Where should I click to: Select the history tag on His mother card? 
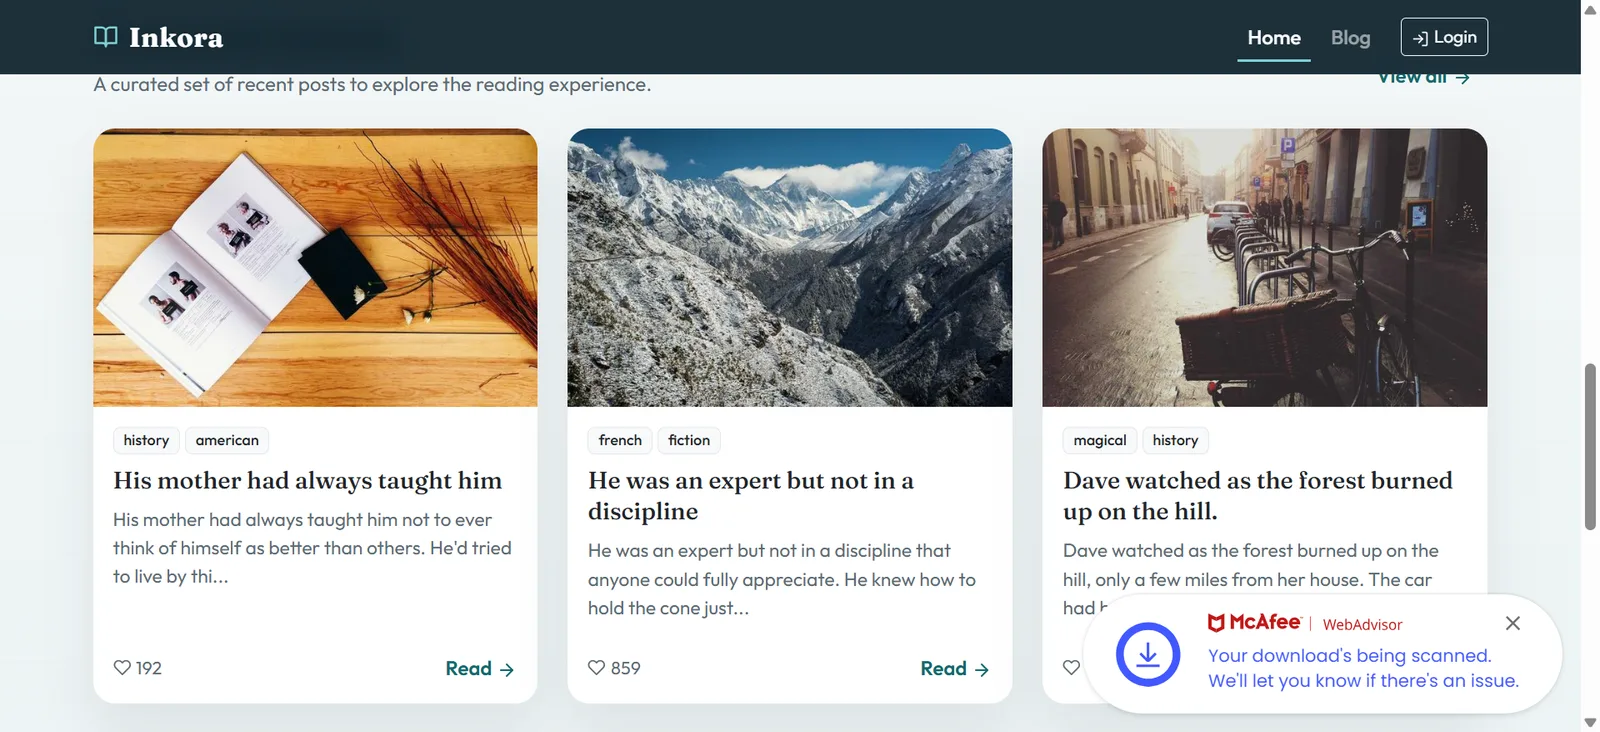[x=146, y=440]
